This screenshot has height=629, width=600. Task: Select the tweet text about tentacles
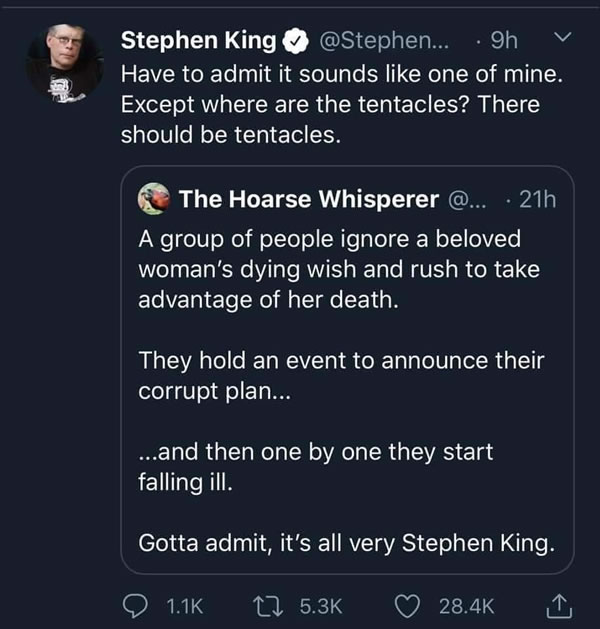[330, 104]
